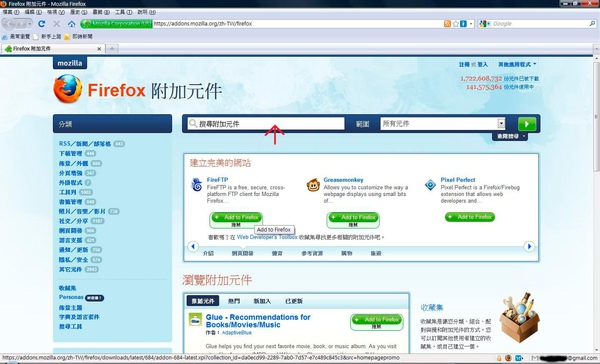Open the search engine chooser dropdown
The height and width of the screenshot is (364, 600).
pos(488,24)
